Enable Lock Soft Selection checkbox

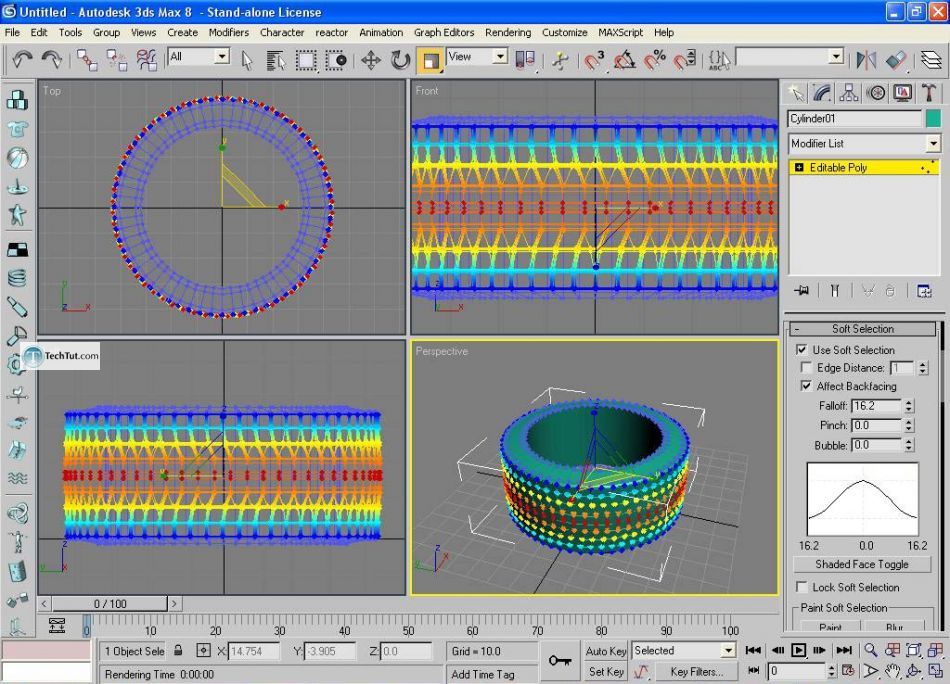[x=802, y=586]
